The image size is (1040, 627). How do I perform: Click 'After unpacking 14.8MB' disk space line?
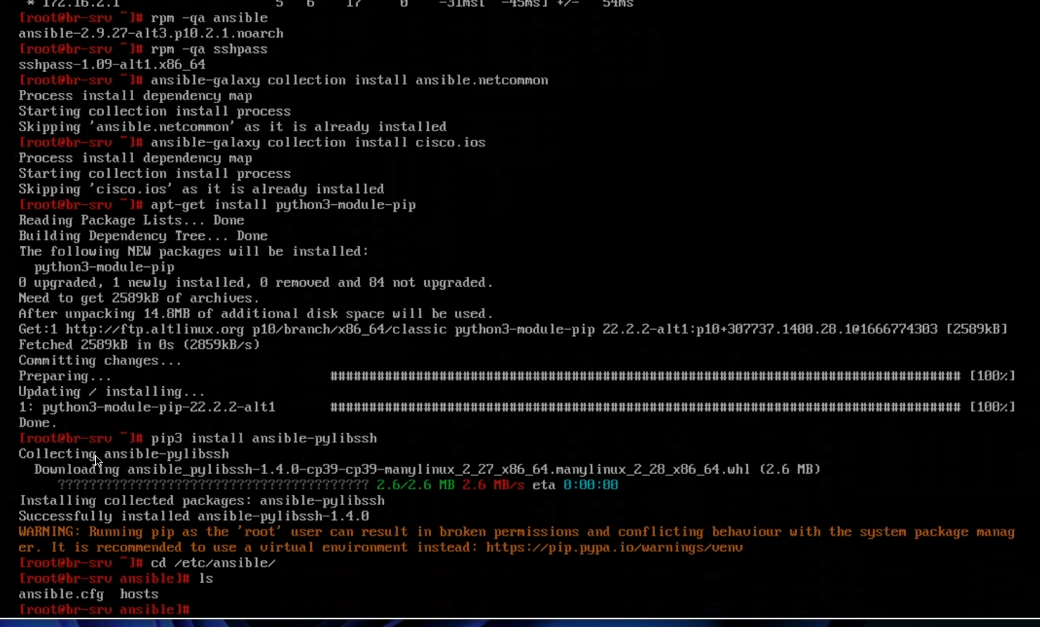point(256,314)
